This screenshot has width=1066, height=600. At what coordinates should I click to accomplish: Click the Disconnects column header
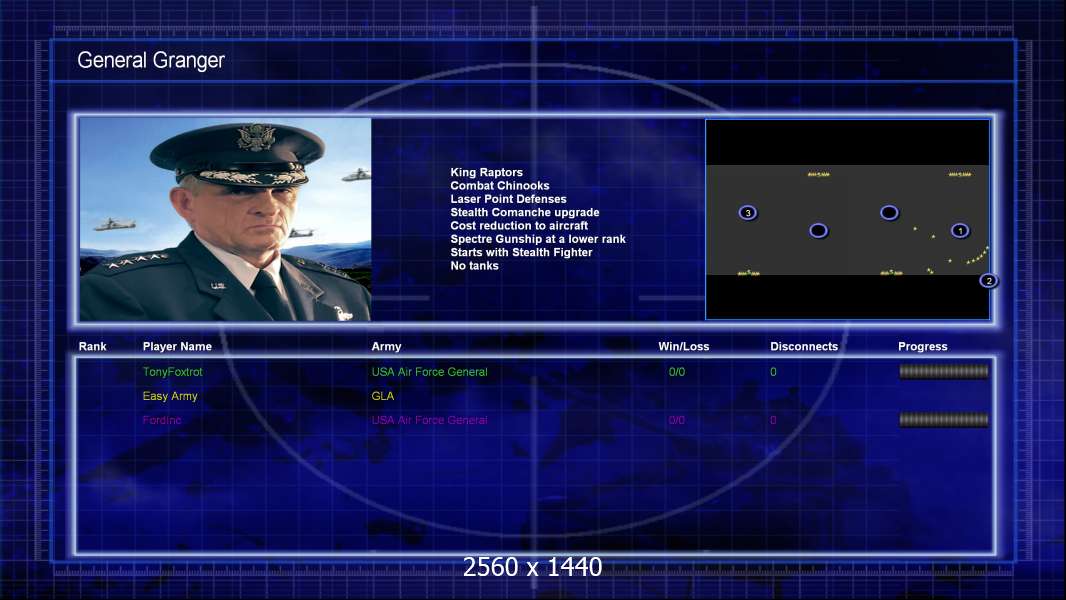tap(804, 347)
